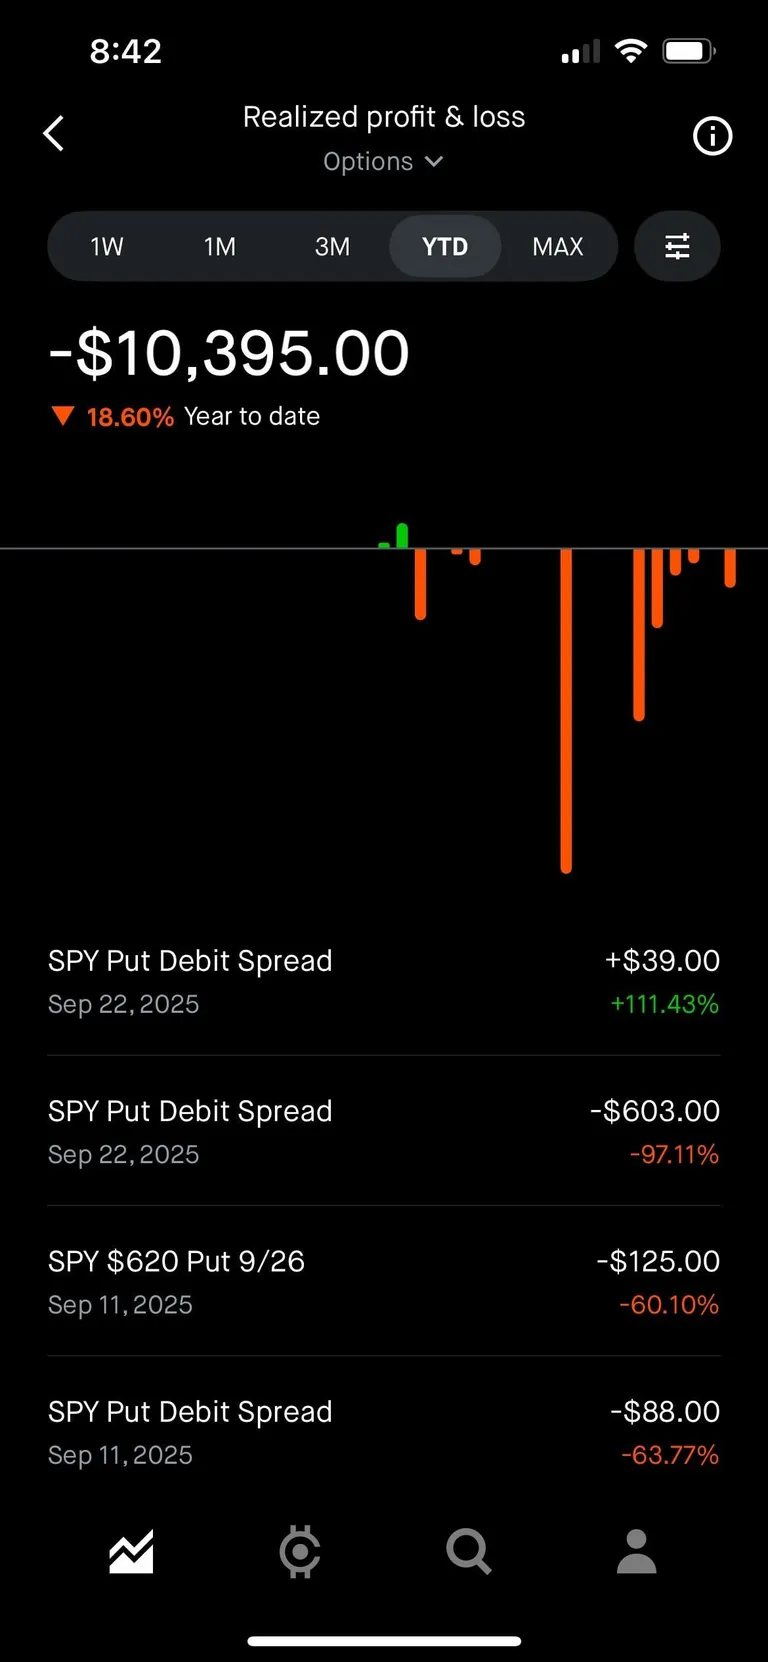Tap the chevron next to Options

pos(434,161)
